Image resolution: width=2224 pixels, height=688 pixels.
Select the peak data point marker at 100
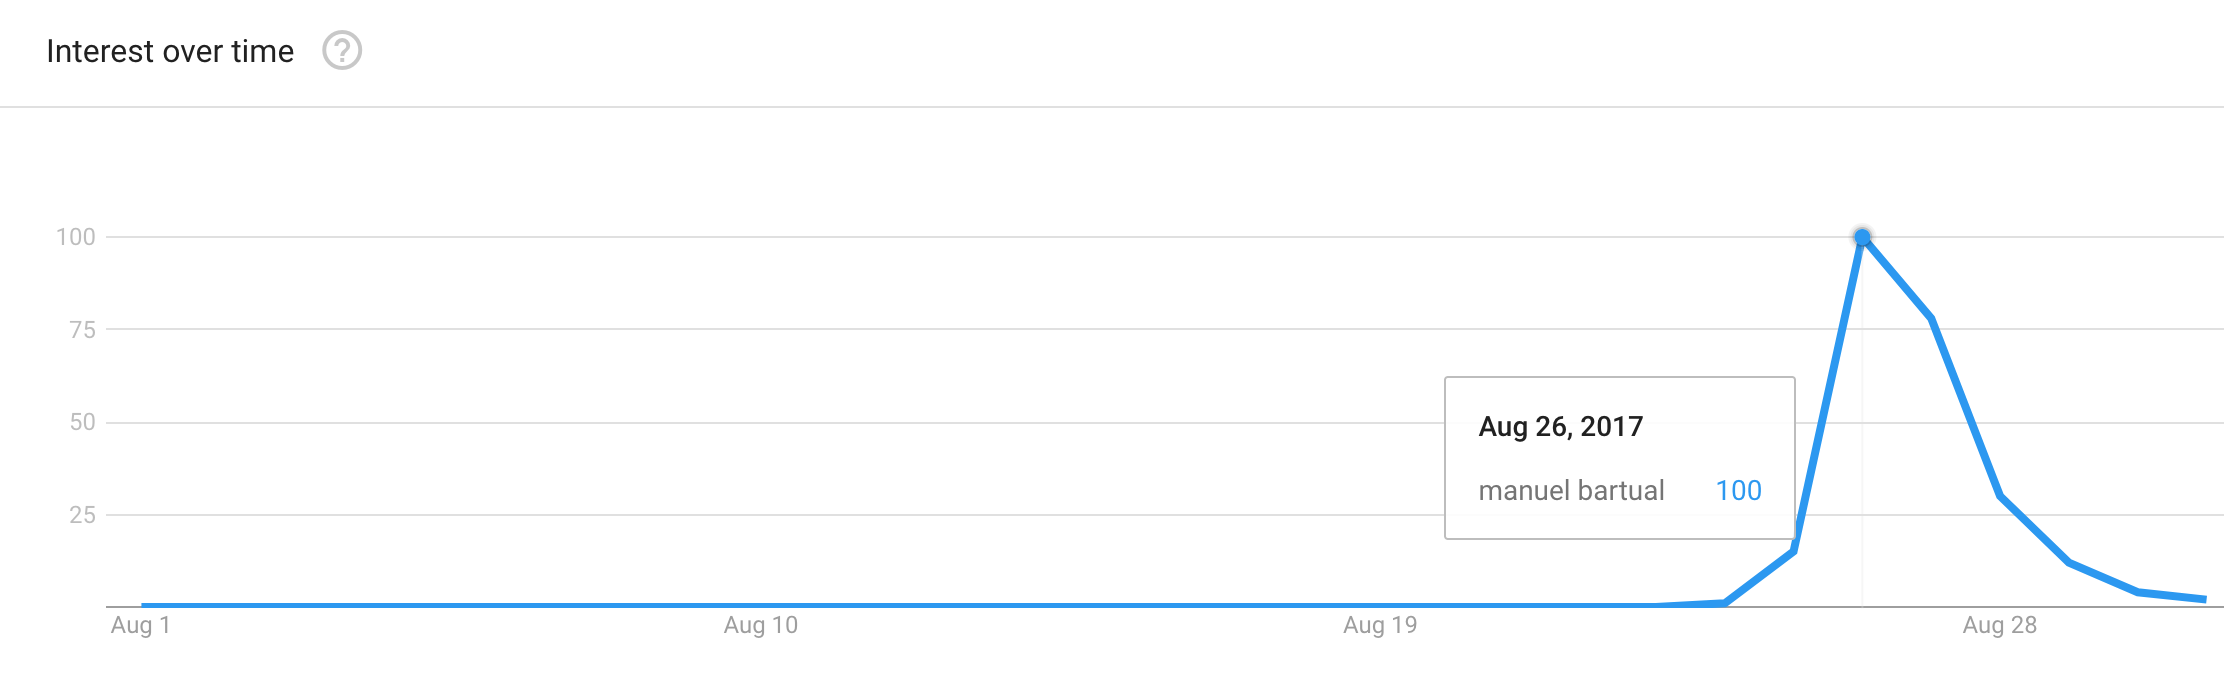(x=1862, y=237)
